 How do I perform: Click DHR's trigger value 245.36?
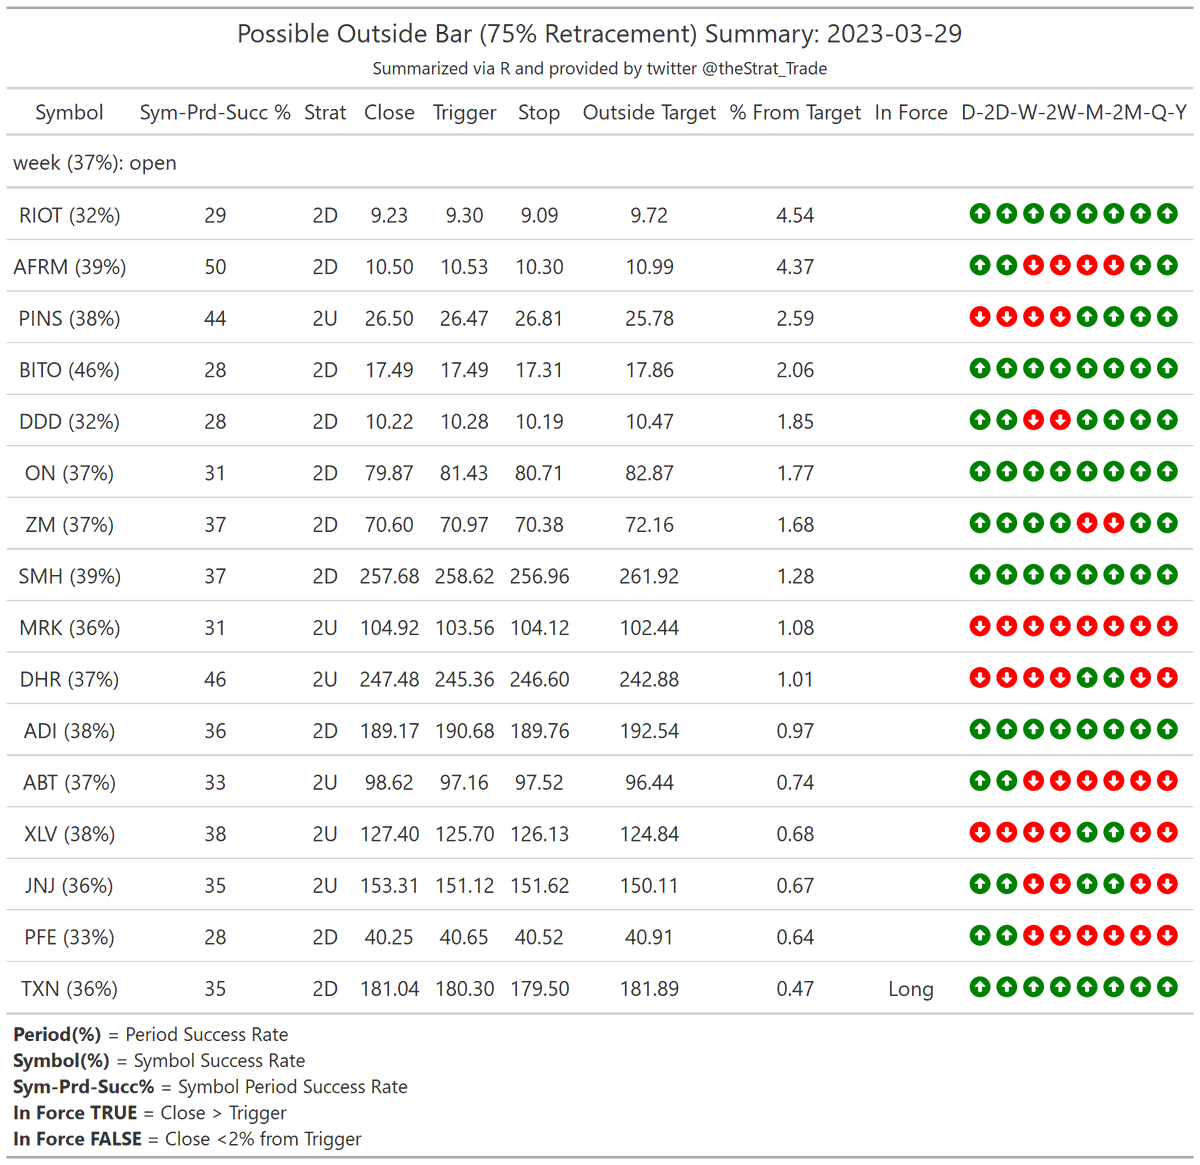pos(464,680)
